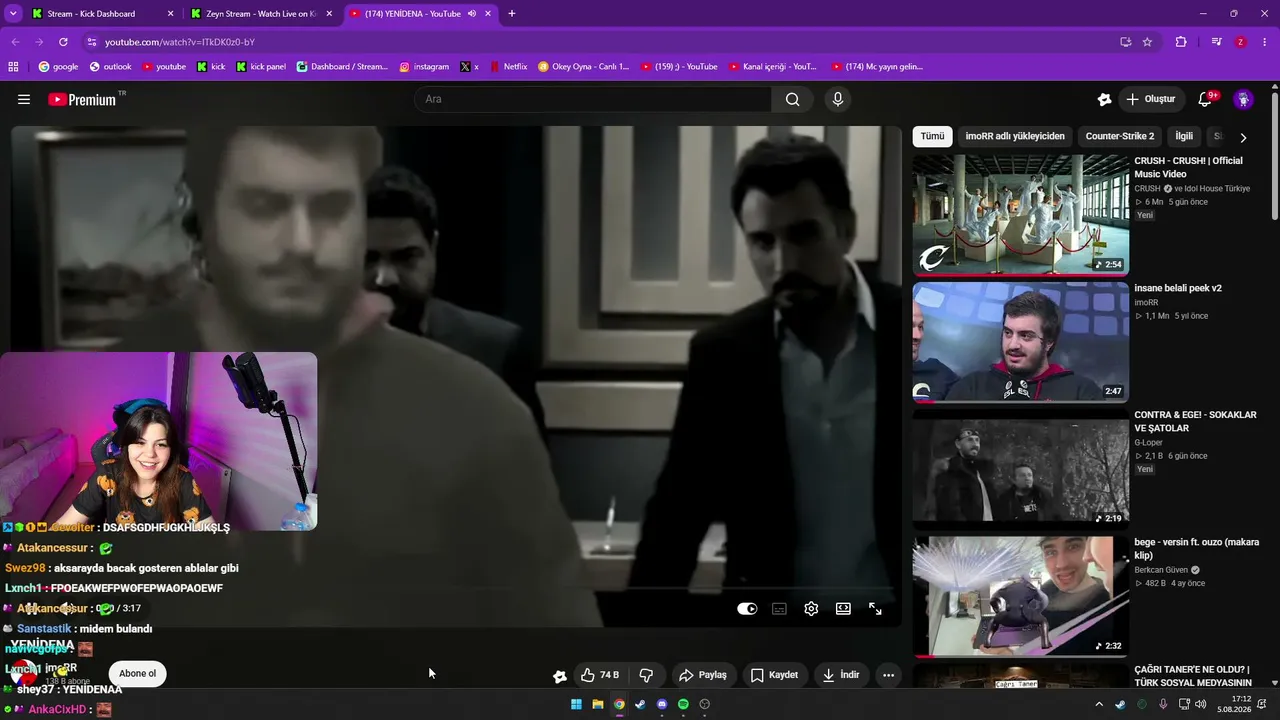Select the Tümü filter chip
The image size is (1280, 720).
pyautogui.click(x=932, y=136)
